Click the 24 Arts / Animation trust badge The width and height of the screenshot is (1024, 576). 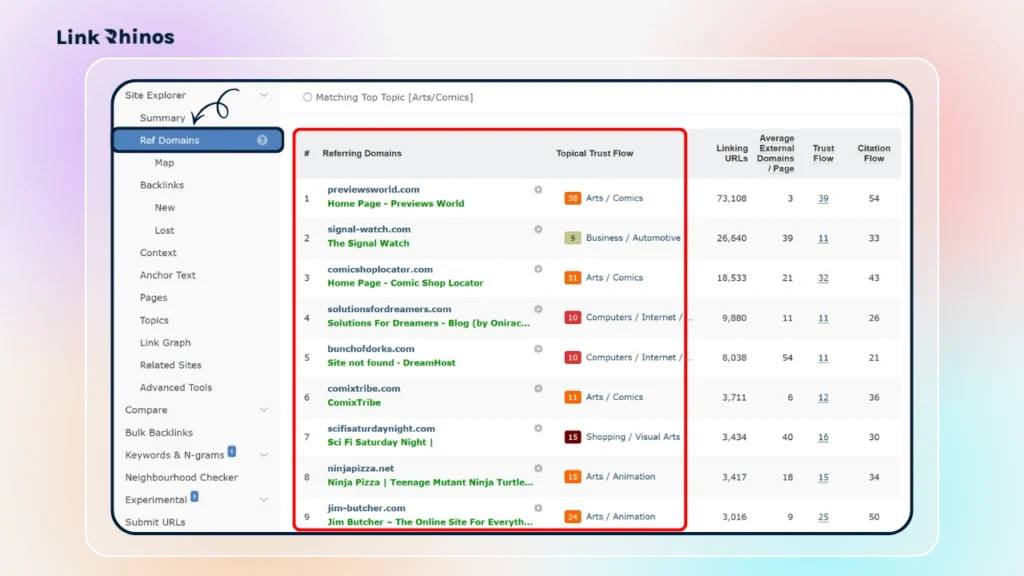[x=572, y=517]
